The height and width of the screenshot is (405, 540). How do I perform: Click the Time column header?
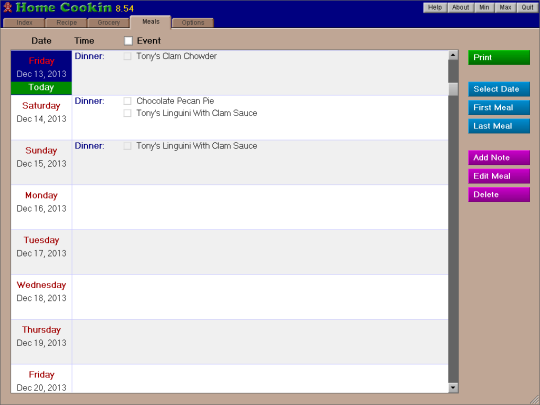(x=84, y=41)
